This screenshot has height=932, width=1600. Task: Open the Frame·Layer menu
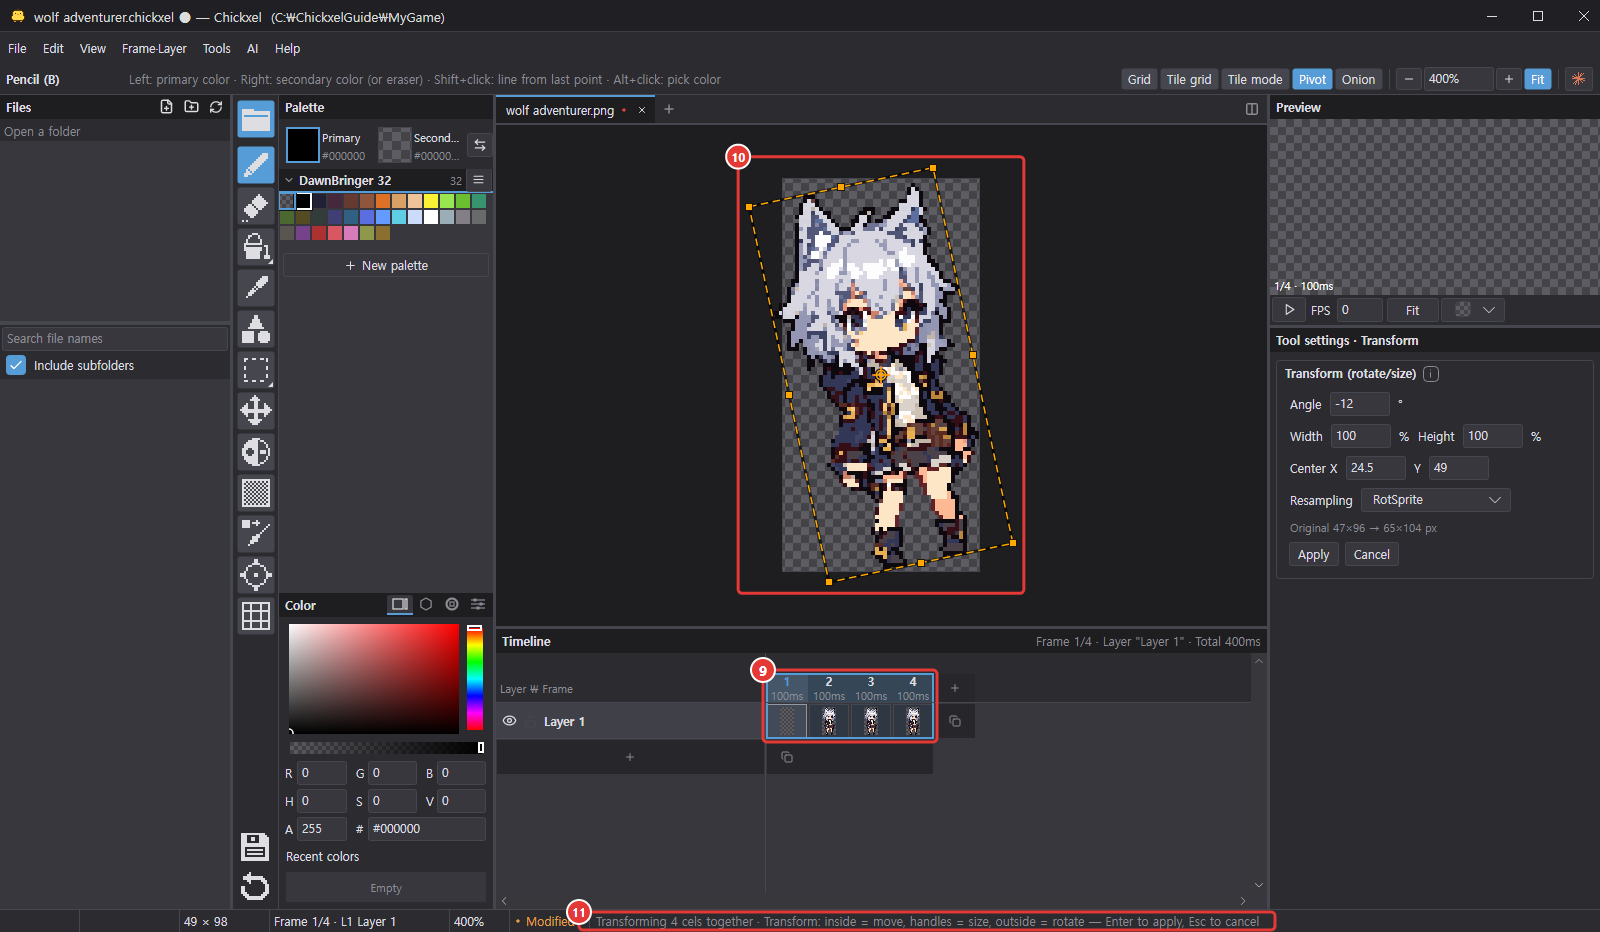[x=154, y=48]
